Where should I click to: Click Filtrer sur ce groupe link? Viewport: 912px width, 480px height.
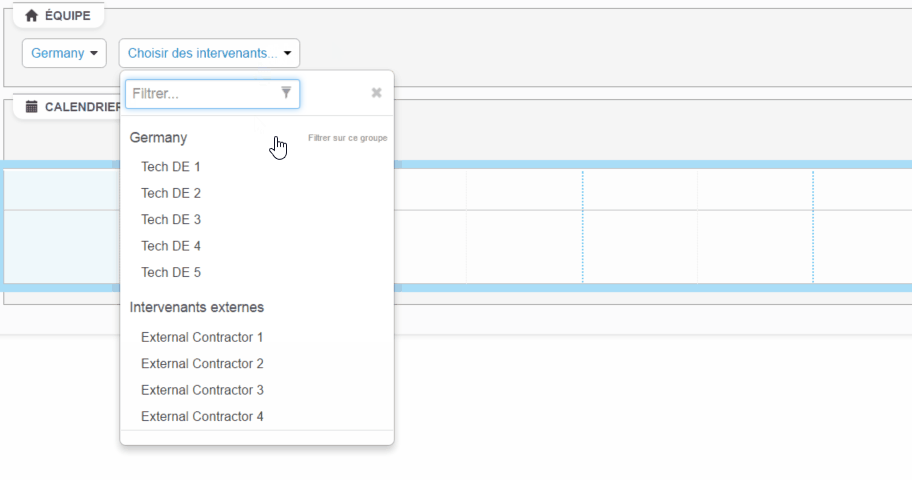point(347,138)
